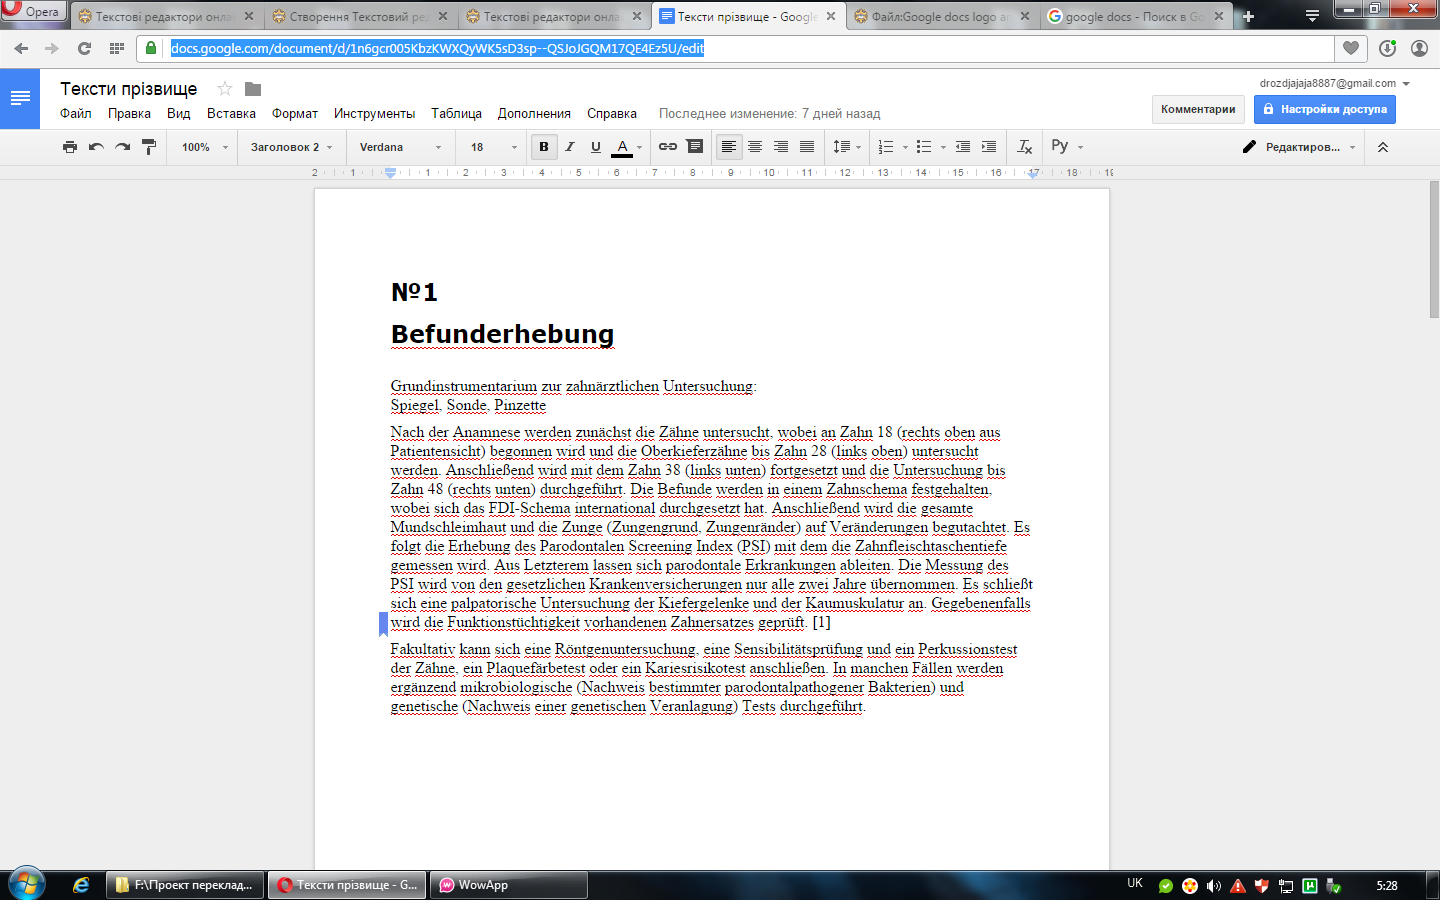Click the Undo arrow icon
Viewport: 1440px width, 902px height.
click(x=96, y=147)
